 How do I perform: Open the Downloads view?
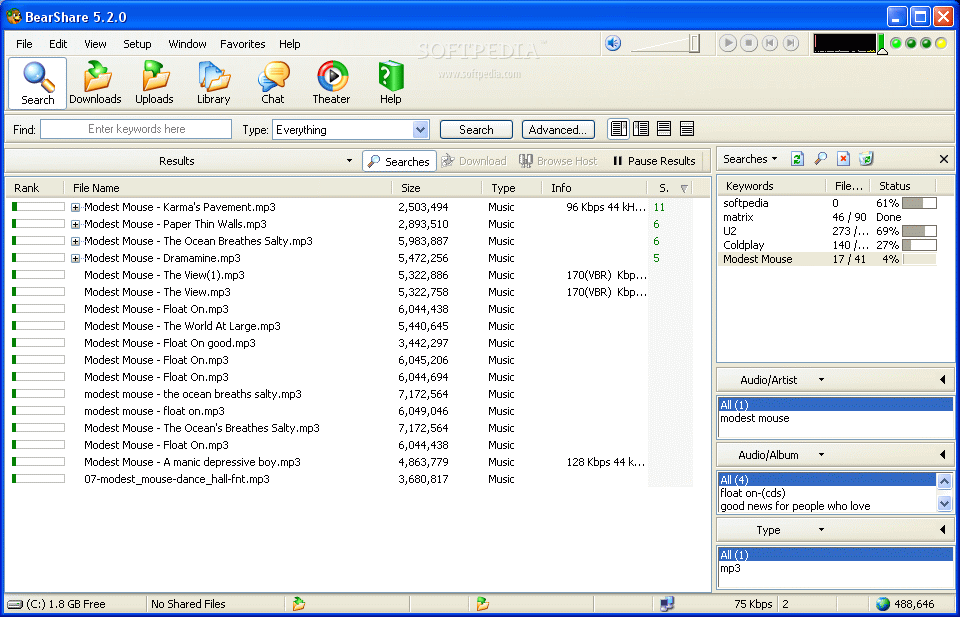[x=95, y=83]
